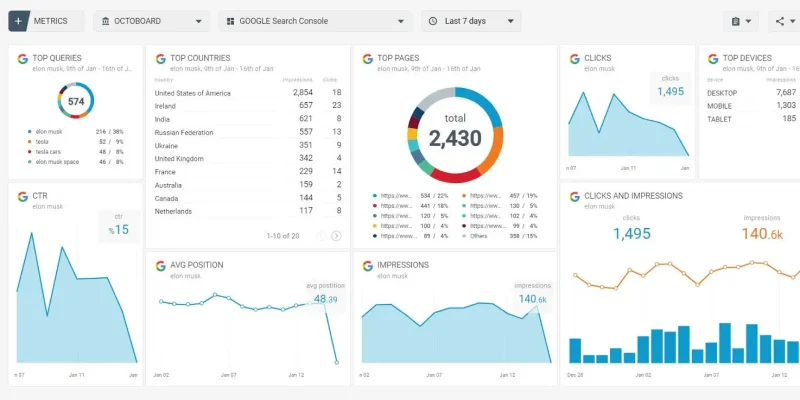
Task: Go to previous page of countries table
Action: [x=321, y=236]
